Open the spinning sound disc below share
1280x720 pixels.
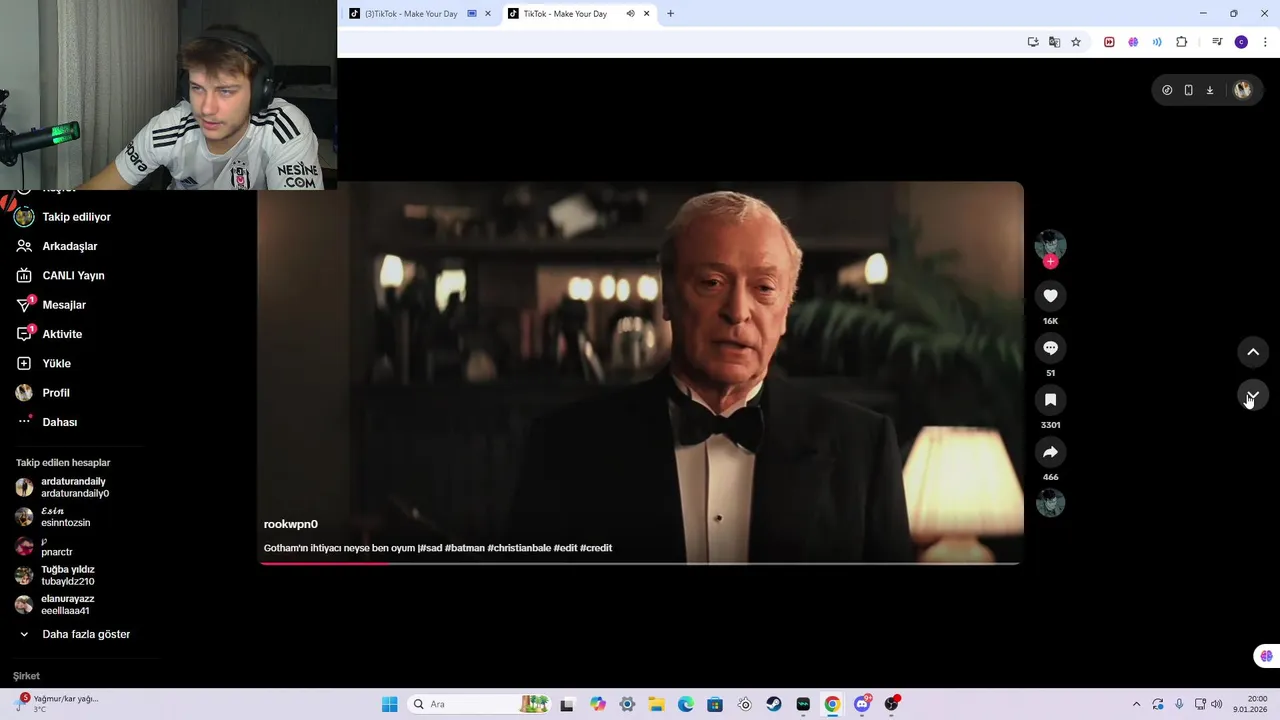click(x=1050, y=503)
